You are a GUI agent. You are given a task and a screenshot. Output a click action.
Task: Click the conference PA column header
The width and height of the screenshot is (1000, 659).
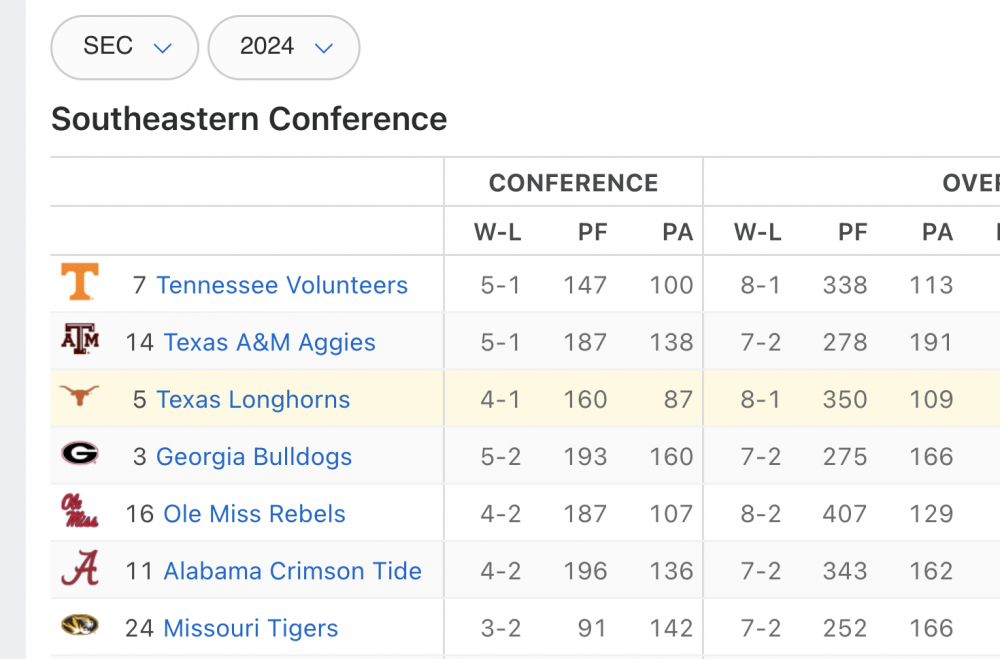coord(677,233)
